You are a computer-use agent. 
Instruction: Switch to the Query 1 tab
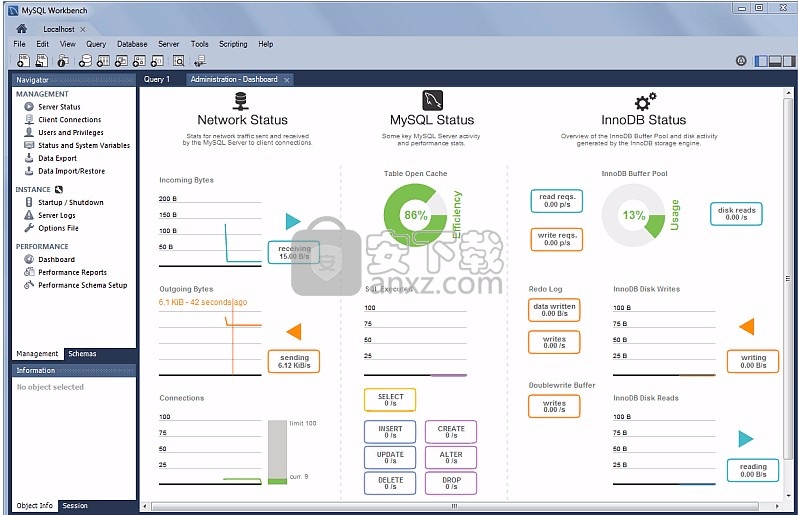click(x=157, y=79)
